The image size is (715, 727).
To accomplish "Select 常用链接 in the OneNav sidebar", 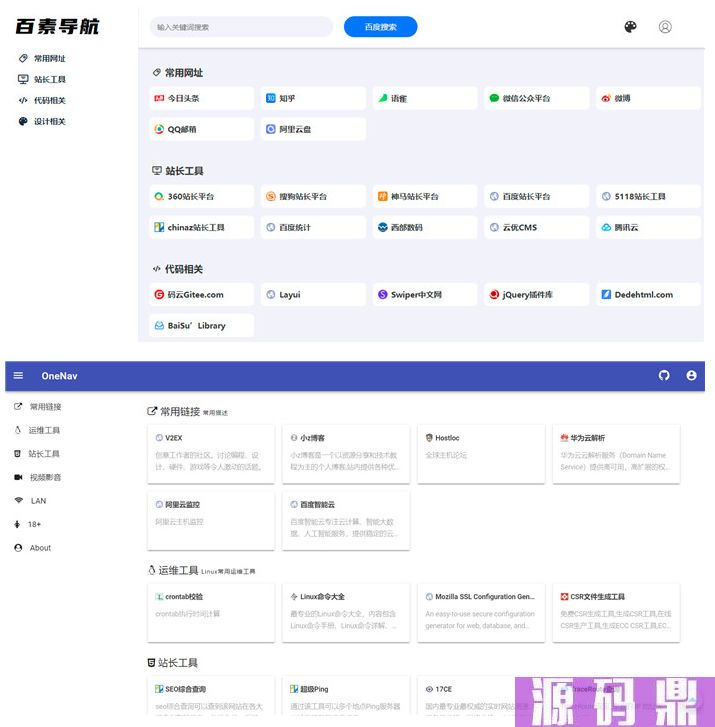I will 38,407.
